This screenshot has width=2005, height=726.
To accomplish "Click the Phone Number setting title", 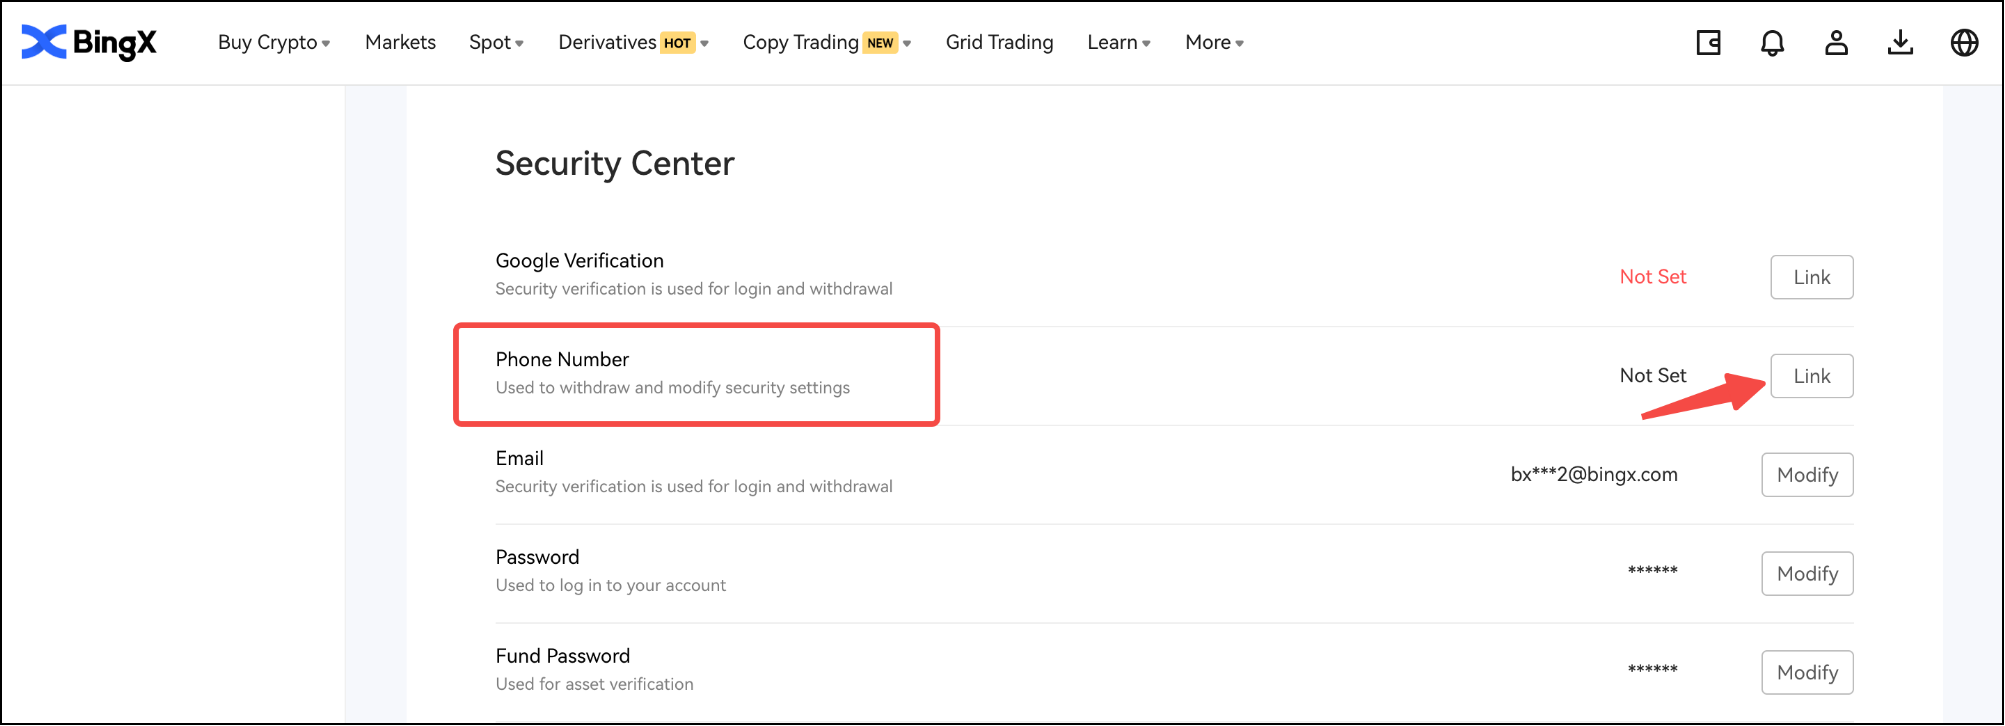I will [562, 359].
